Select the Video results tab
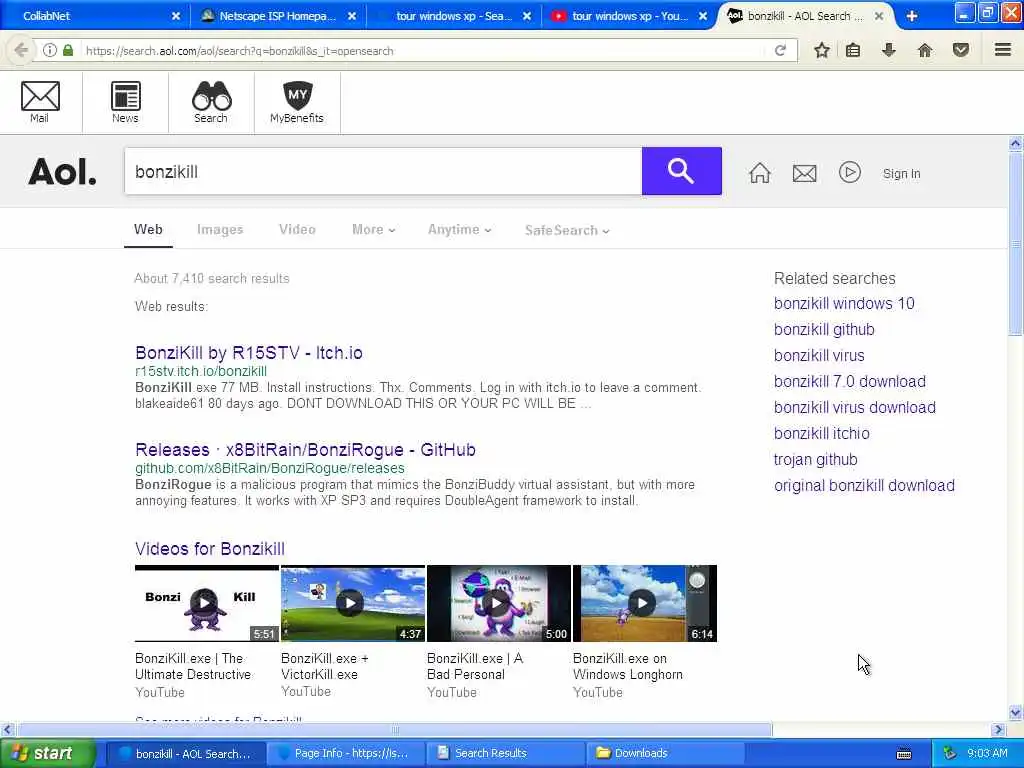1024x768 pixels. (x=297, y=230)
